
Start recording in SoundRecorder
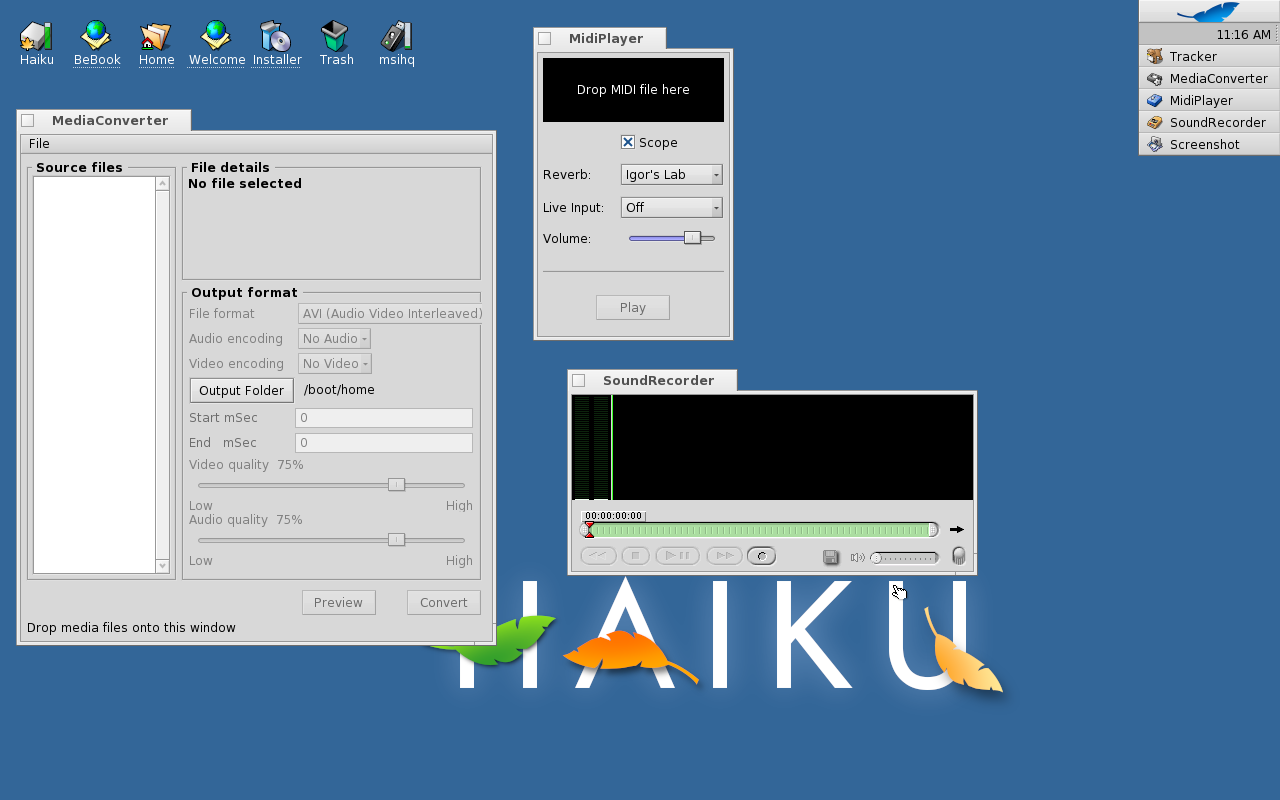pyautogui.click(x=761, y=556)
